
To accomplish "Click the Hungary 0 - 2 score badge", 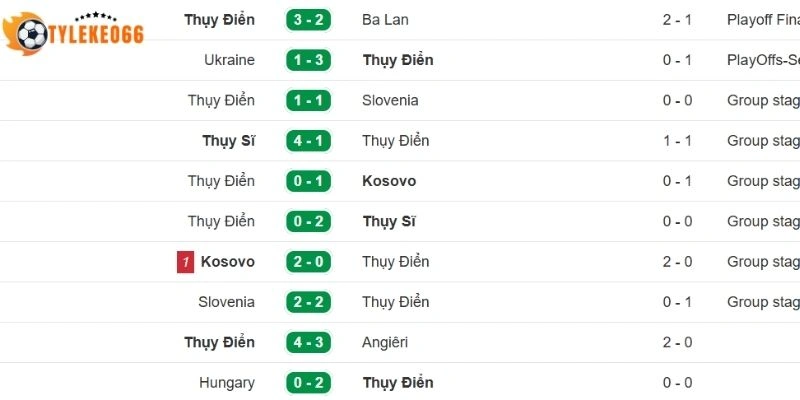I will point(308,383).
